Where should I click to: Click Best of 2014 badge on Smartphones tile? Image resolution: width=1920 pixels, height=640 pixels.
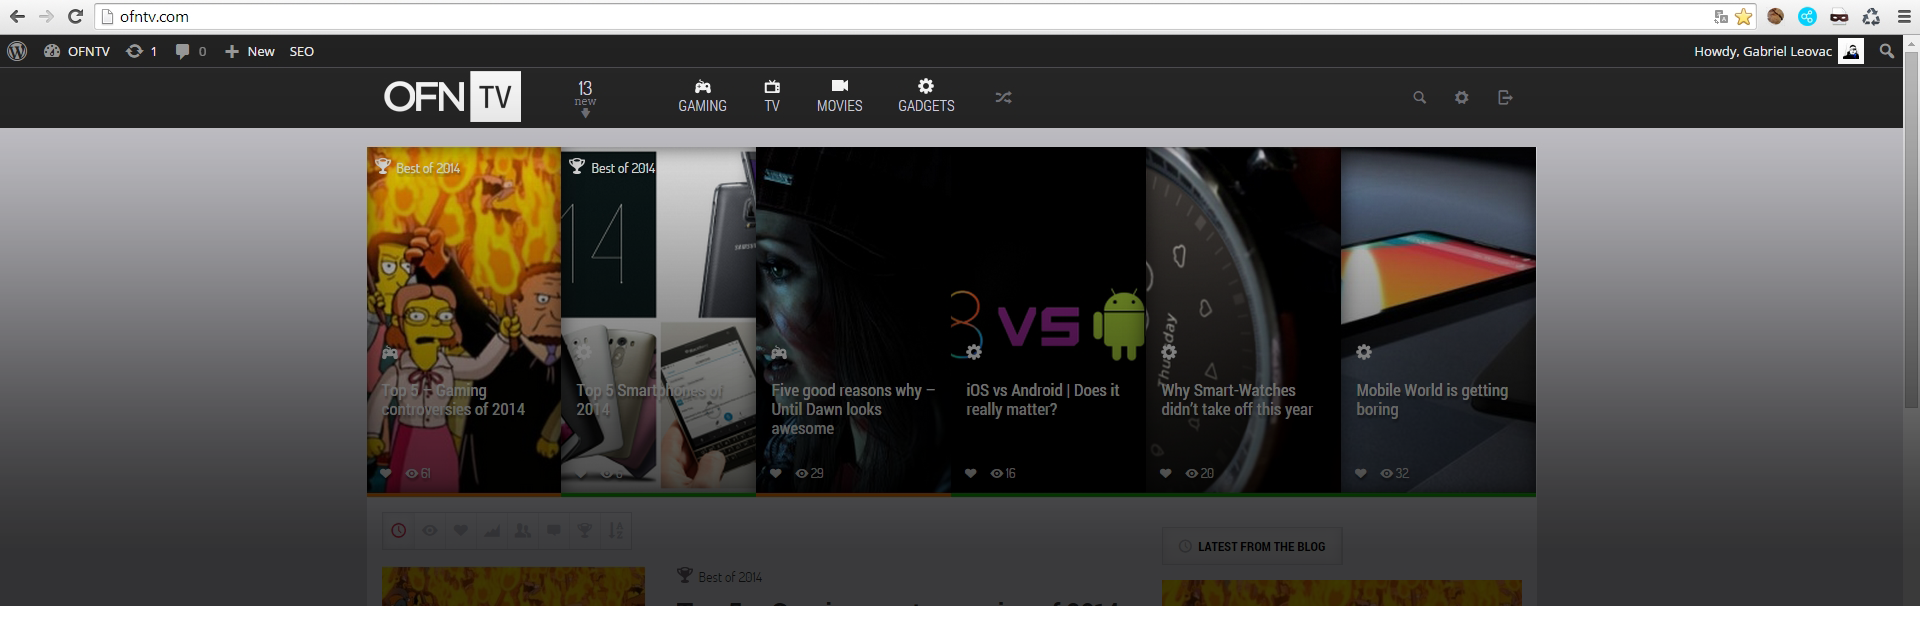coord(612,167)
